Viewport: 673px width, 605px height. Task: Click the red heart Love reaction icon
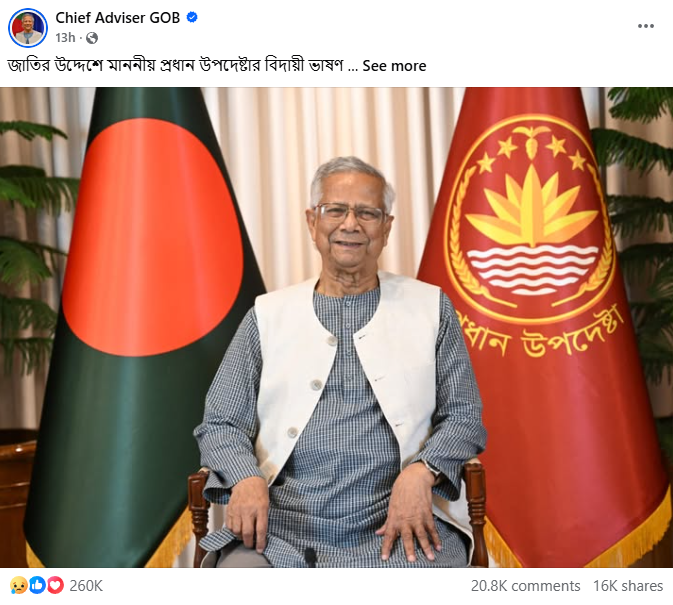tap(55, 585)
